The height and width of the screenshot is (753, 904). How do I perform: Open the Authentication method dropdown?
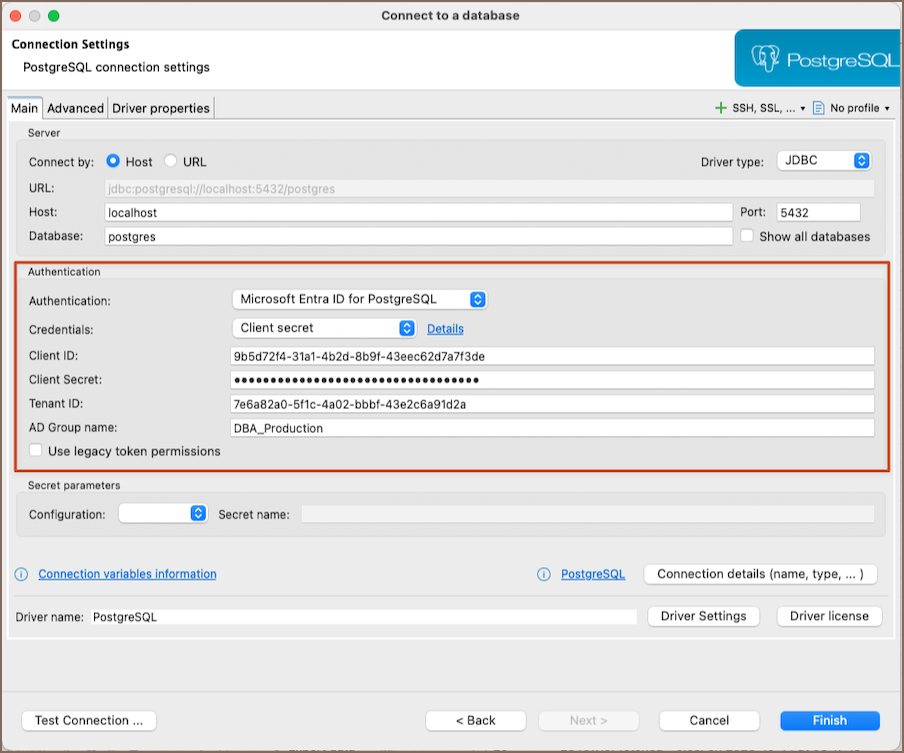pos(359,299)
